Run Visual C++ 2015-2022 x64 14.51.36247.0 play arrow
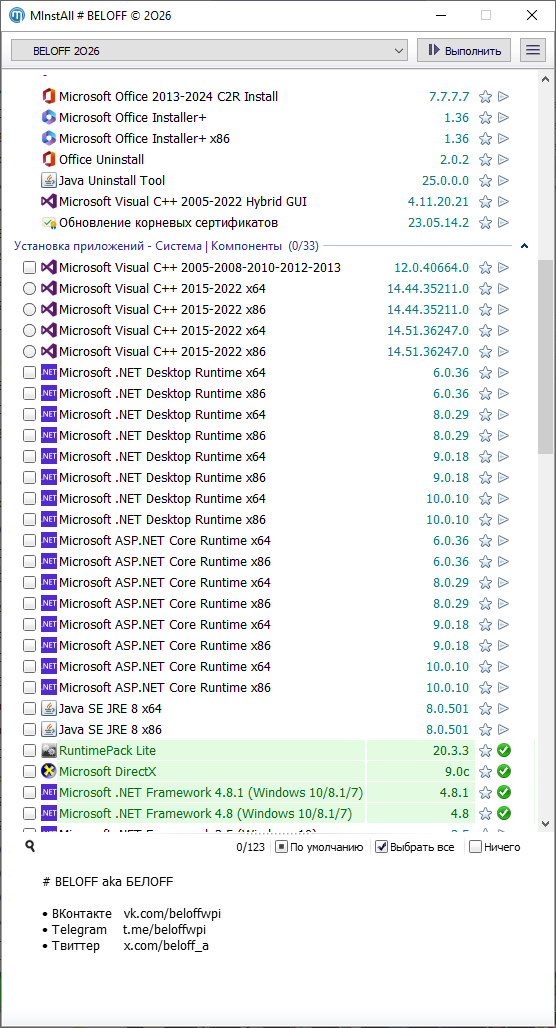 504,330
